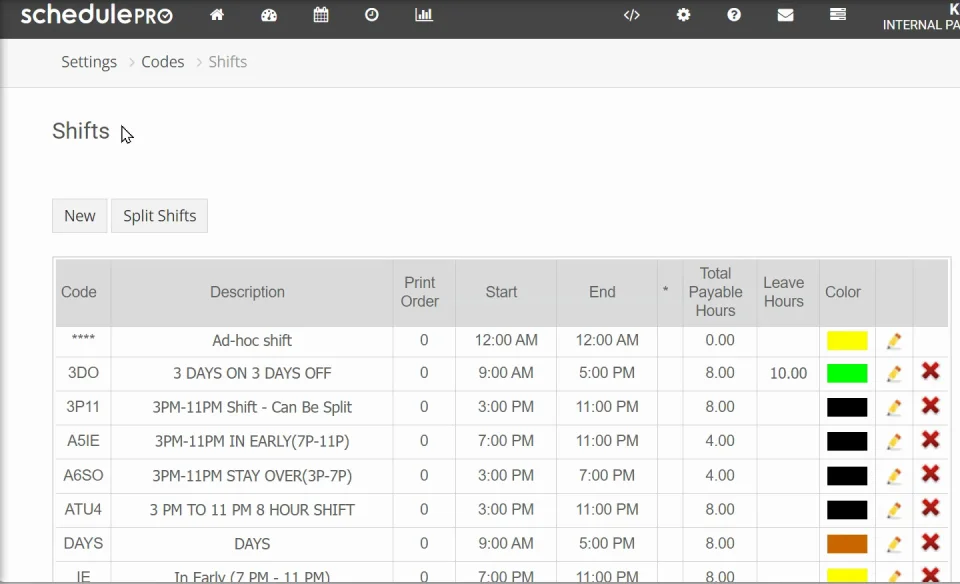Click the Home icon in top navigation

(x=217, y=15)
